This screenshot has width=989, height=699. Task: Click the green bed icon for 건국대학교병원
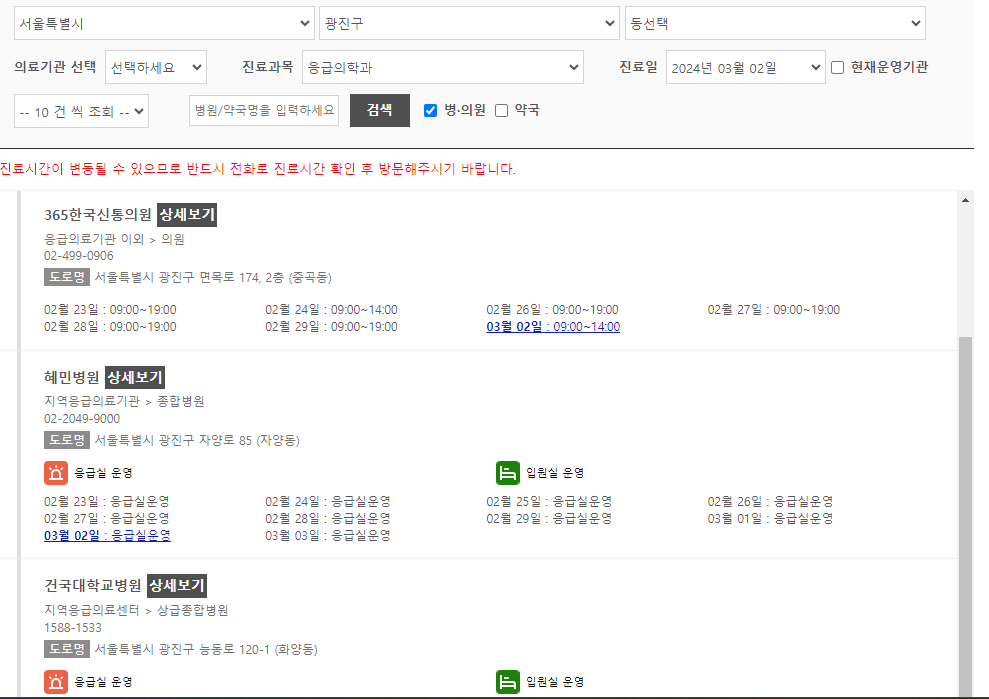tap(508, 681)
